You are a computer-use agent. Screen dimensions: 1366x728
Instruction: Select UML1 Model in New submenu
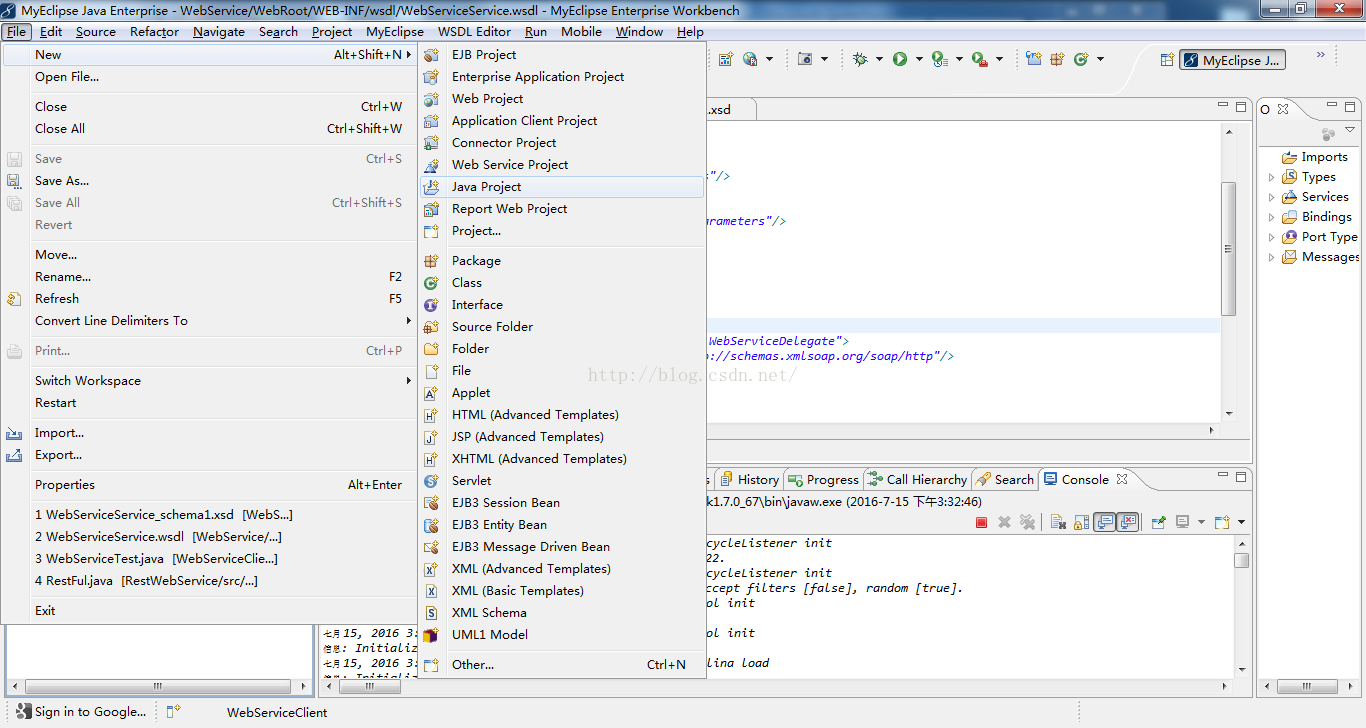[562, 635]
